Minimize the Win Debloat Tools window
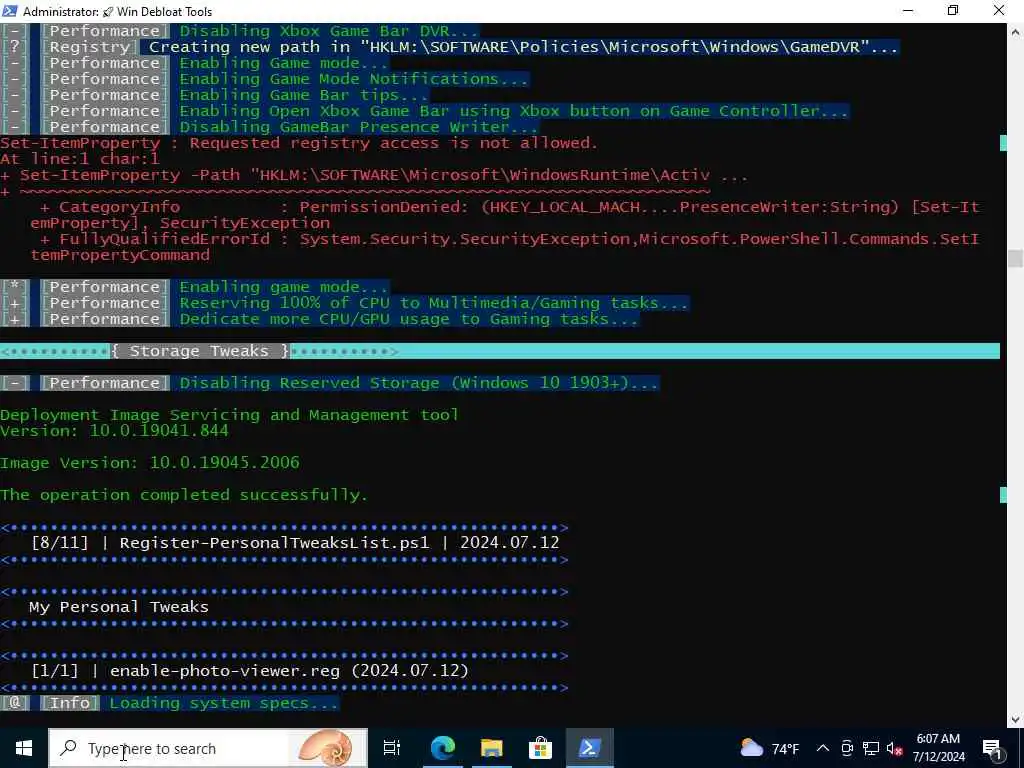The width and height of the screenshot is (1024, 768). (x=908, y=11)
